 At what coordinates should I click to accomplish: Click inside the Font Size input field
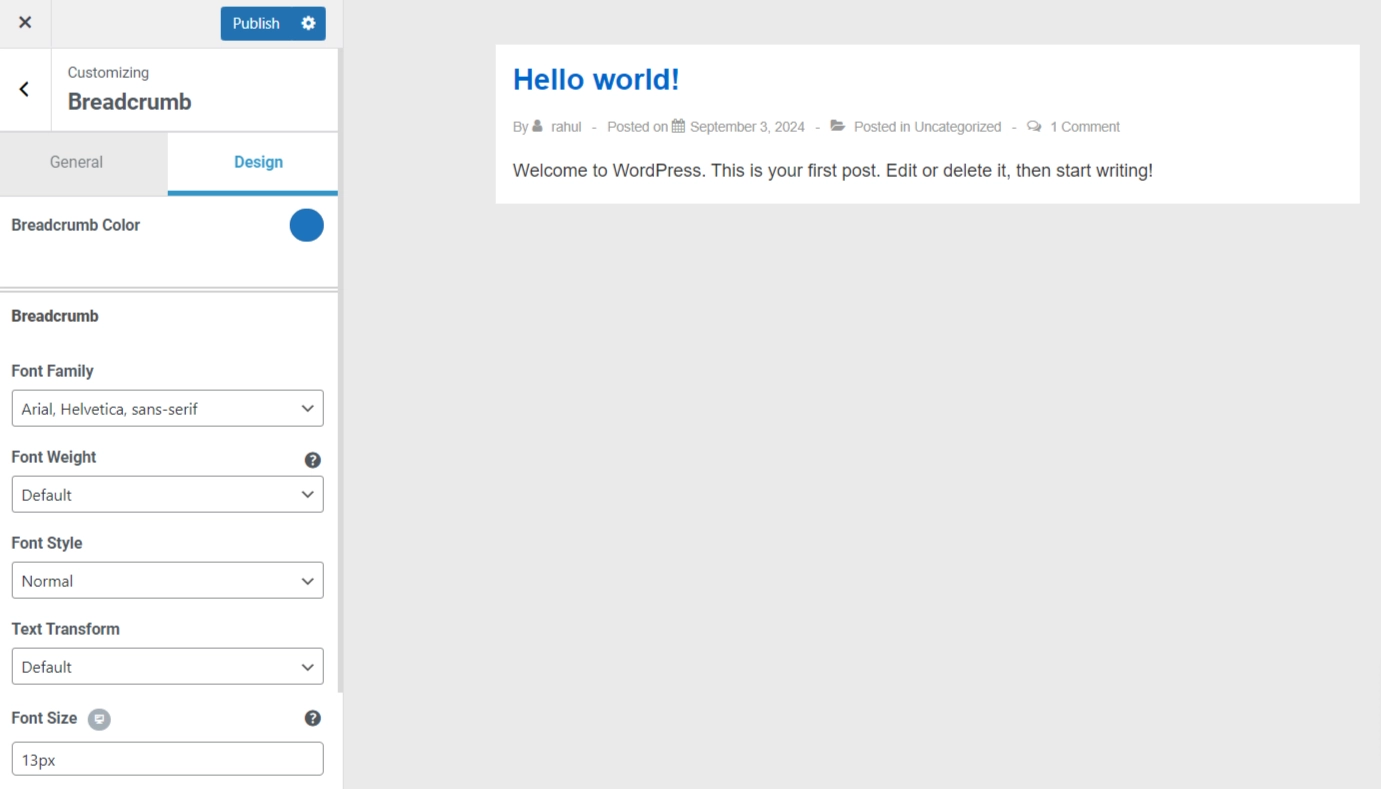[167, 759]
